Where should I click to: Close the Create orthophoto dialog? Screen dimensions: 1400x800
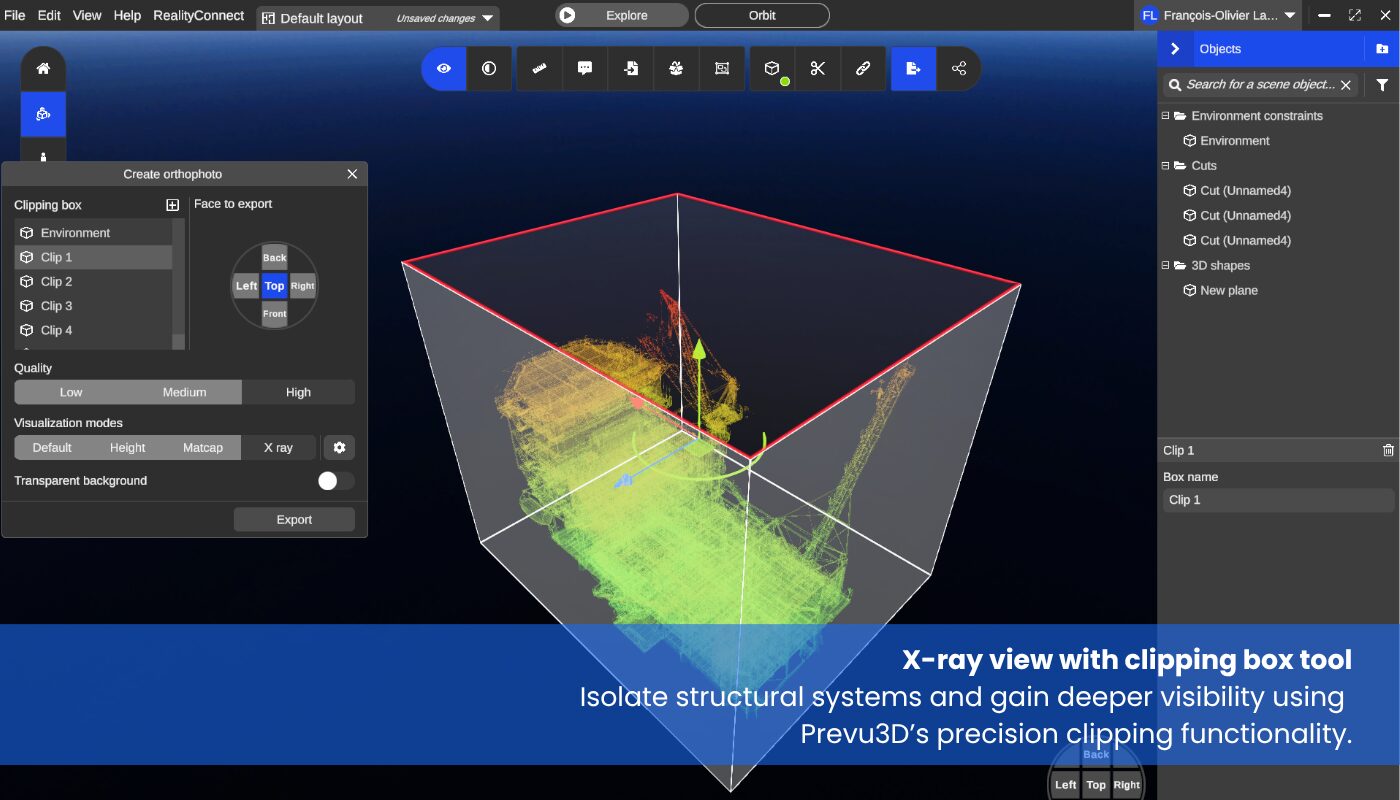(x=352, y=174)
